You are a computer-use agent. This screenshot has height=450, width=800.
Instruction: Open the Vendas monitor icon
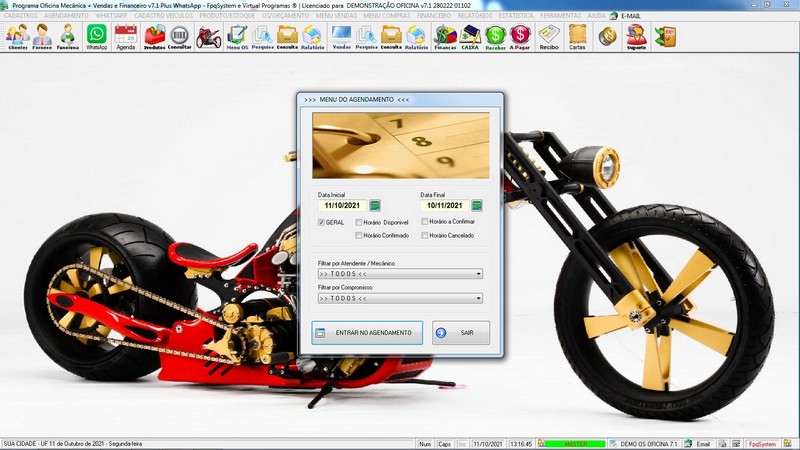(x=341, y=37)
